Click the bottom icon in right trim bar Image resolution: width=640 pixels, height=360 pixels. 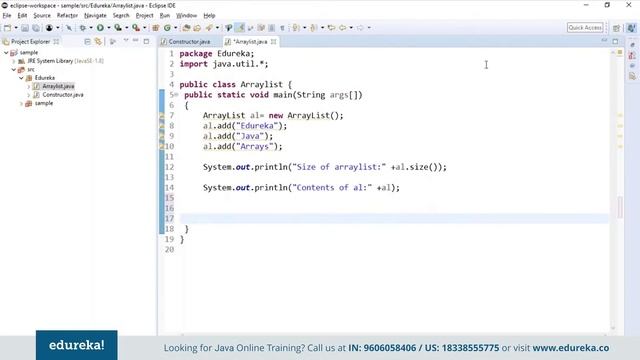click(632, 76)
